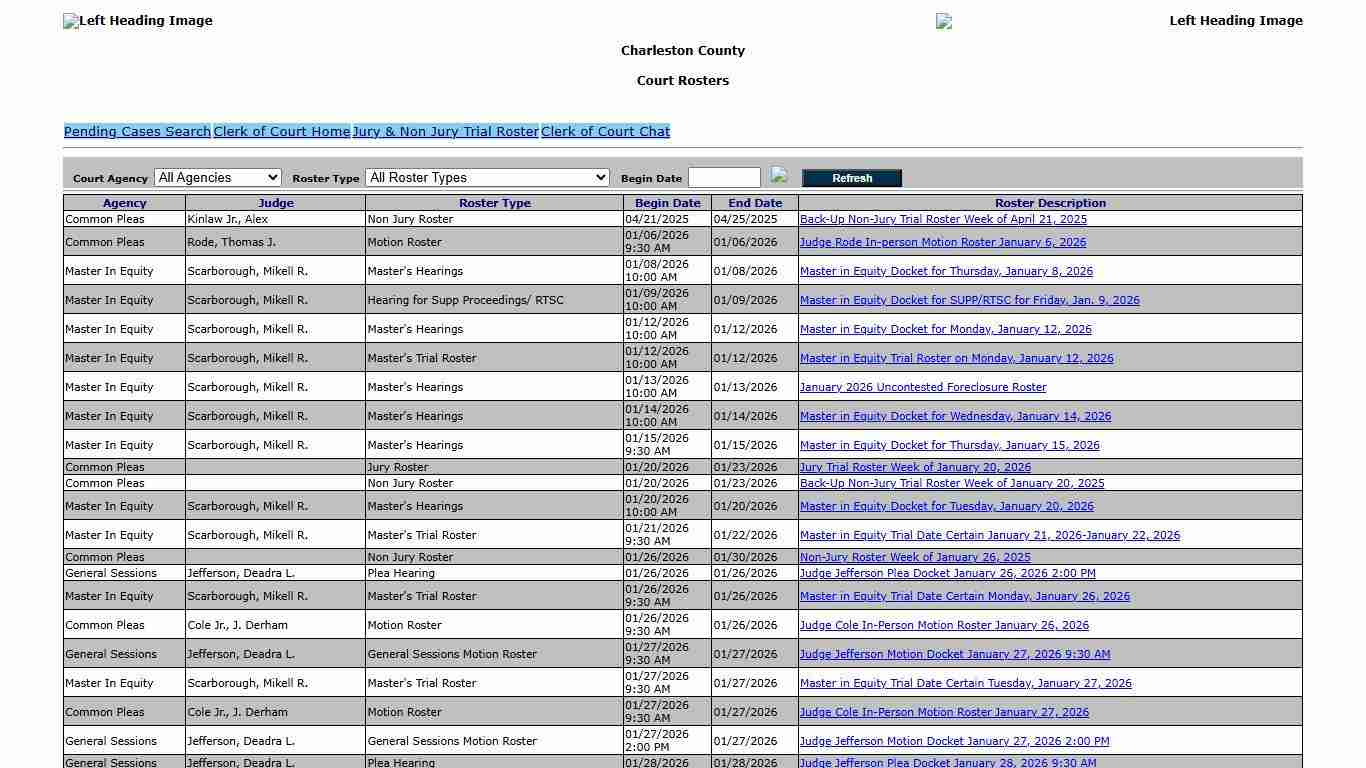View Judge Rode In-person Motion Roster January 6
The image size is (1366, 768).
[942, 242]
